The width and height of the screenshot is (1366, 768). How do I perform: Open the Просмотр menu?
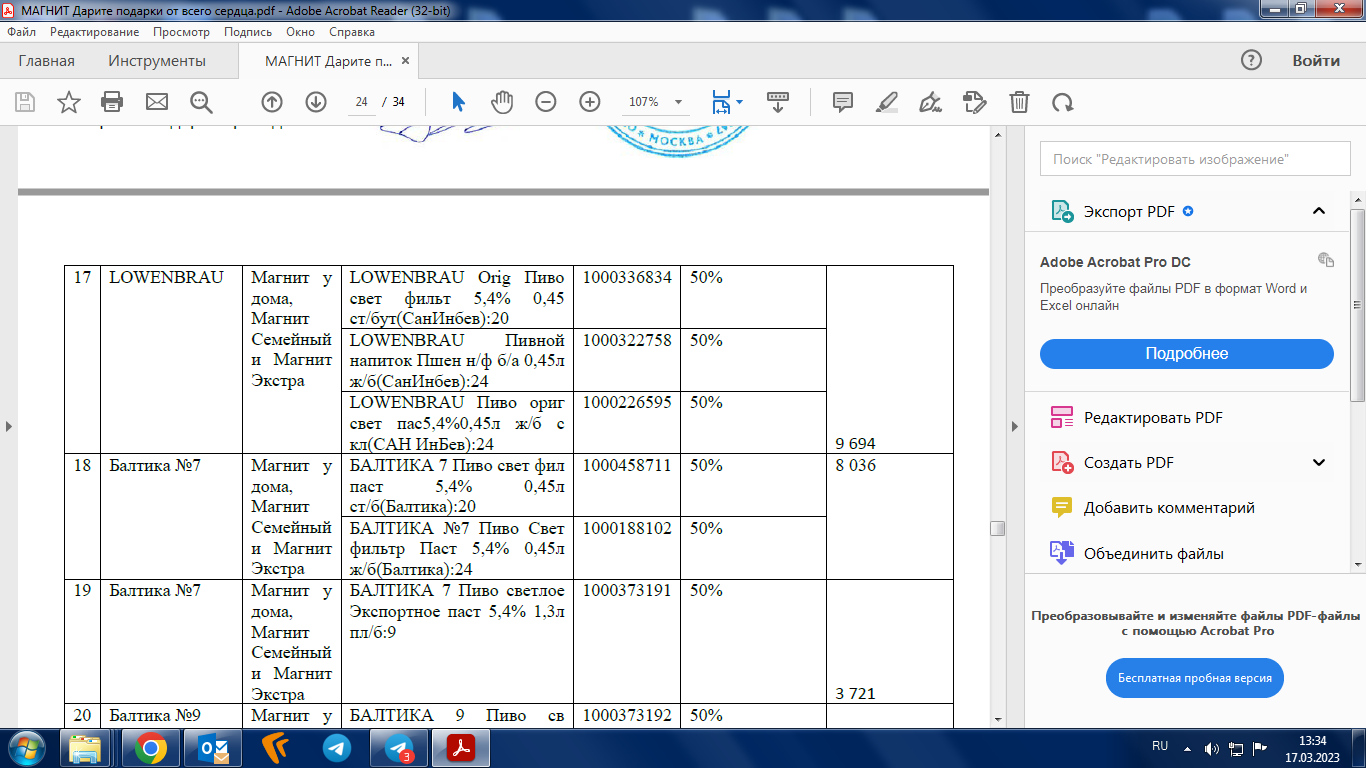click(x=182, y=32)
